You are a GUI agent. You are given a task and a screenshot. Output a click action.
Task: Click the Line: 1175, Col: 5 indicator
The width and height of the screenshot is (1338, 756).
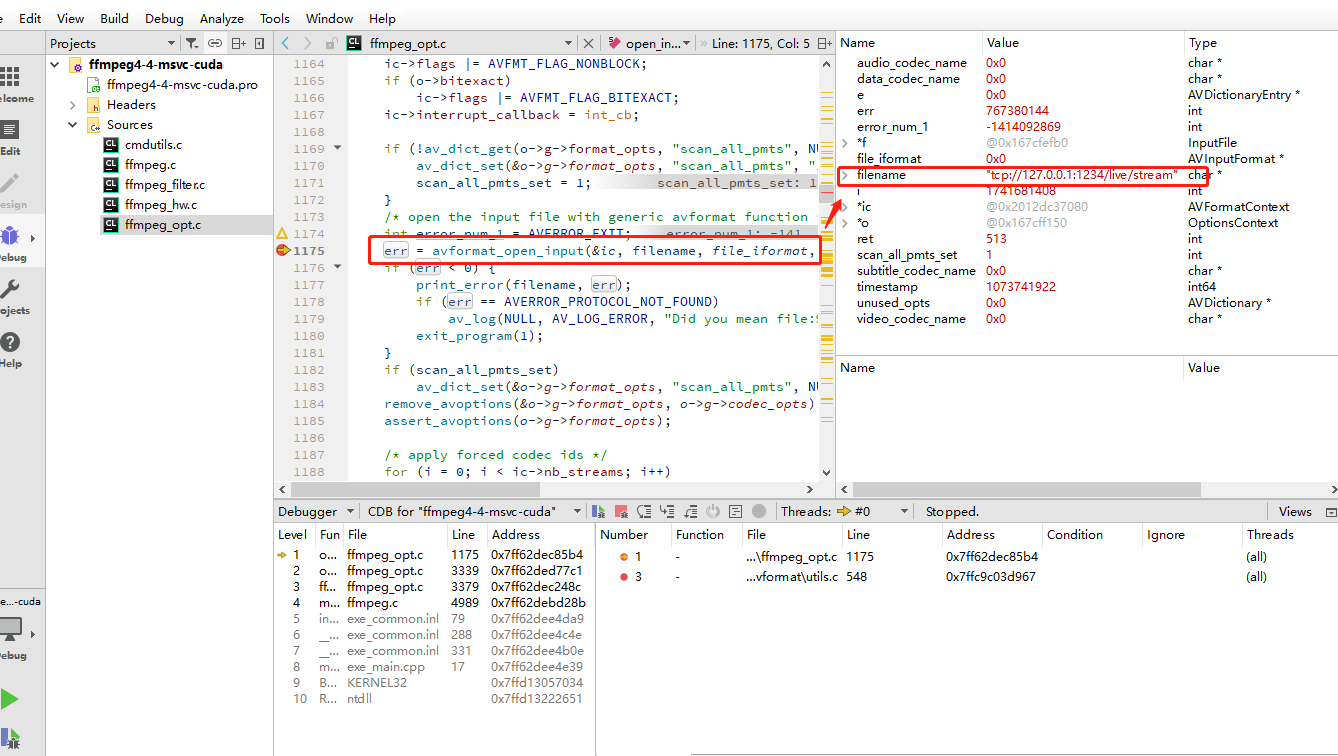point(762,43)
